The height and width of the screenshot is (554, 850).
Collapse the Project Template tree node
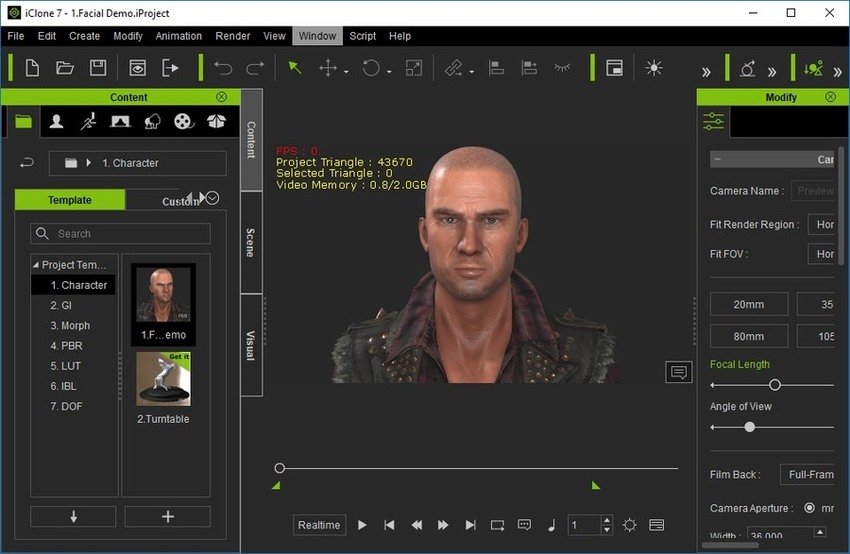[36, 265]
